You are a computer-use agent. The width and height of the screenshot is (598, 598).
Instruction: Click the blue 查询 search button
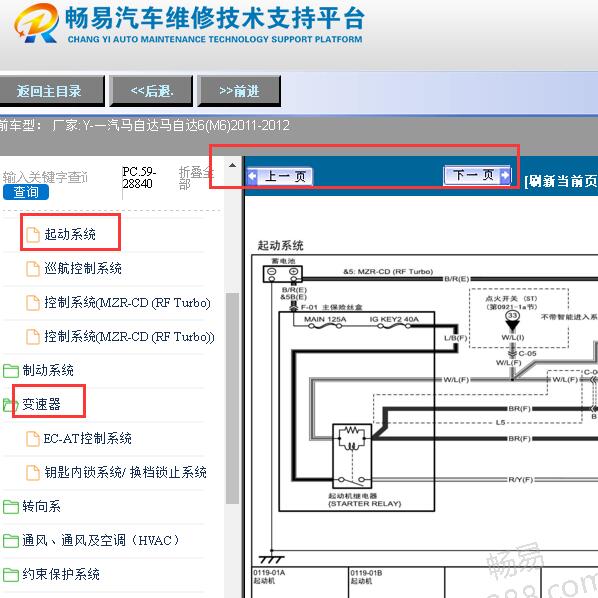coord(26,192)
